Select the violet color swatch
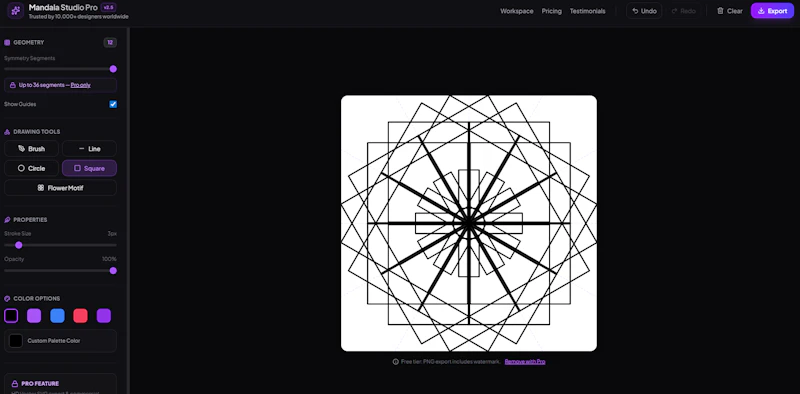The image size is (800, 394). pos(104,316)
